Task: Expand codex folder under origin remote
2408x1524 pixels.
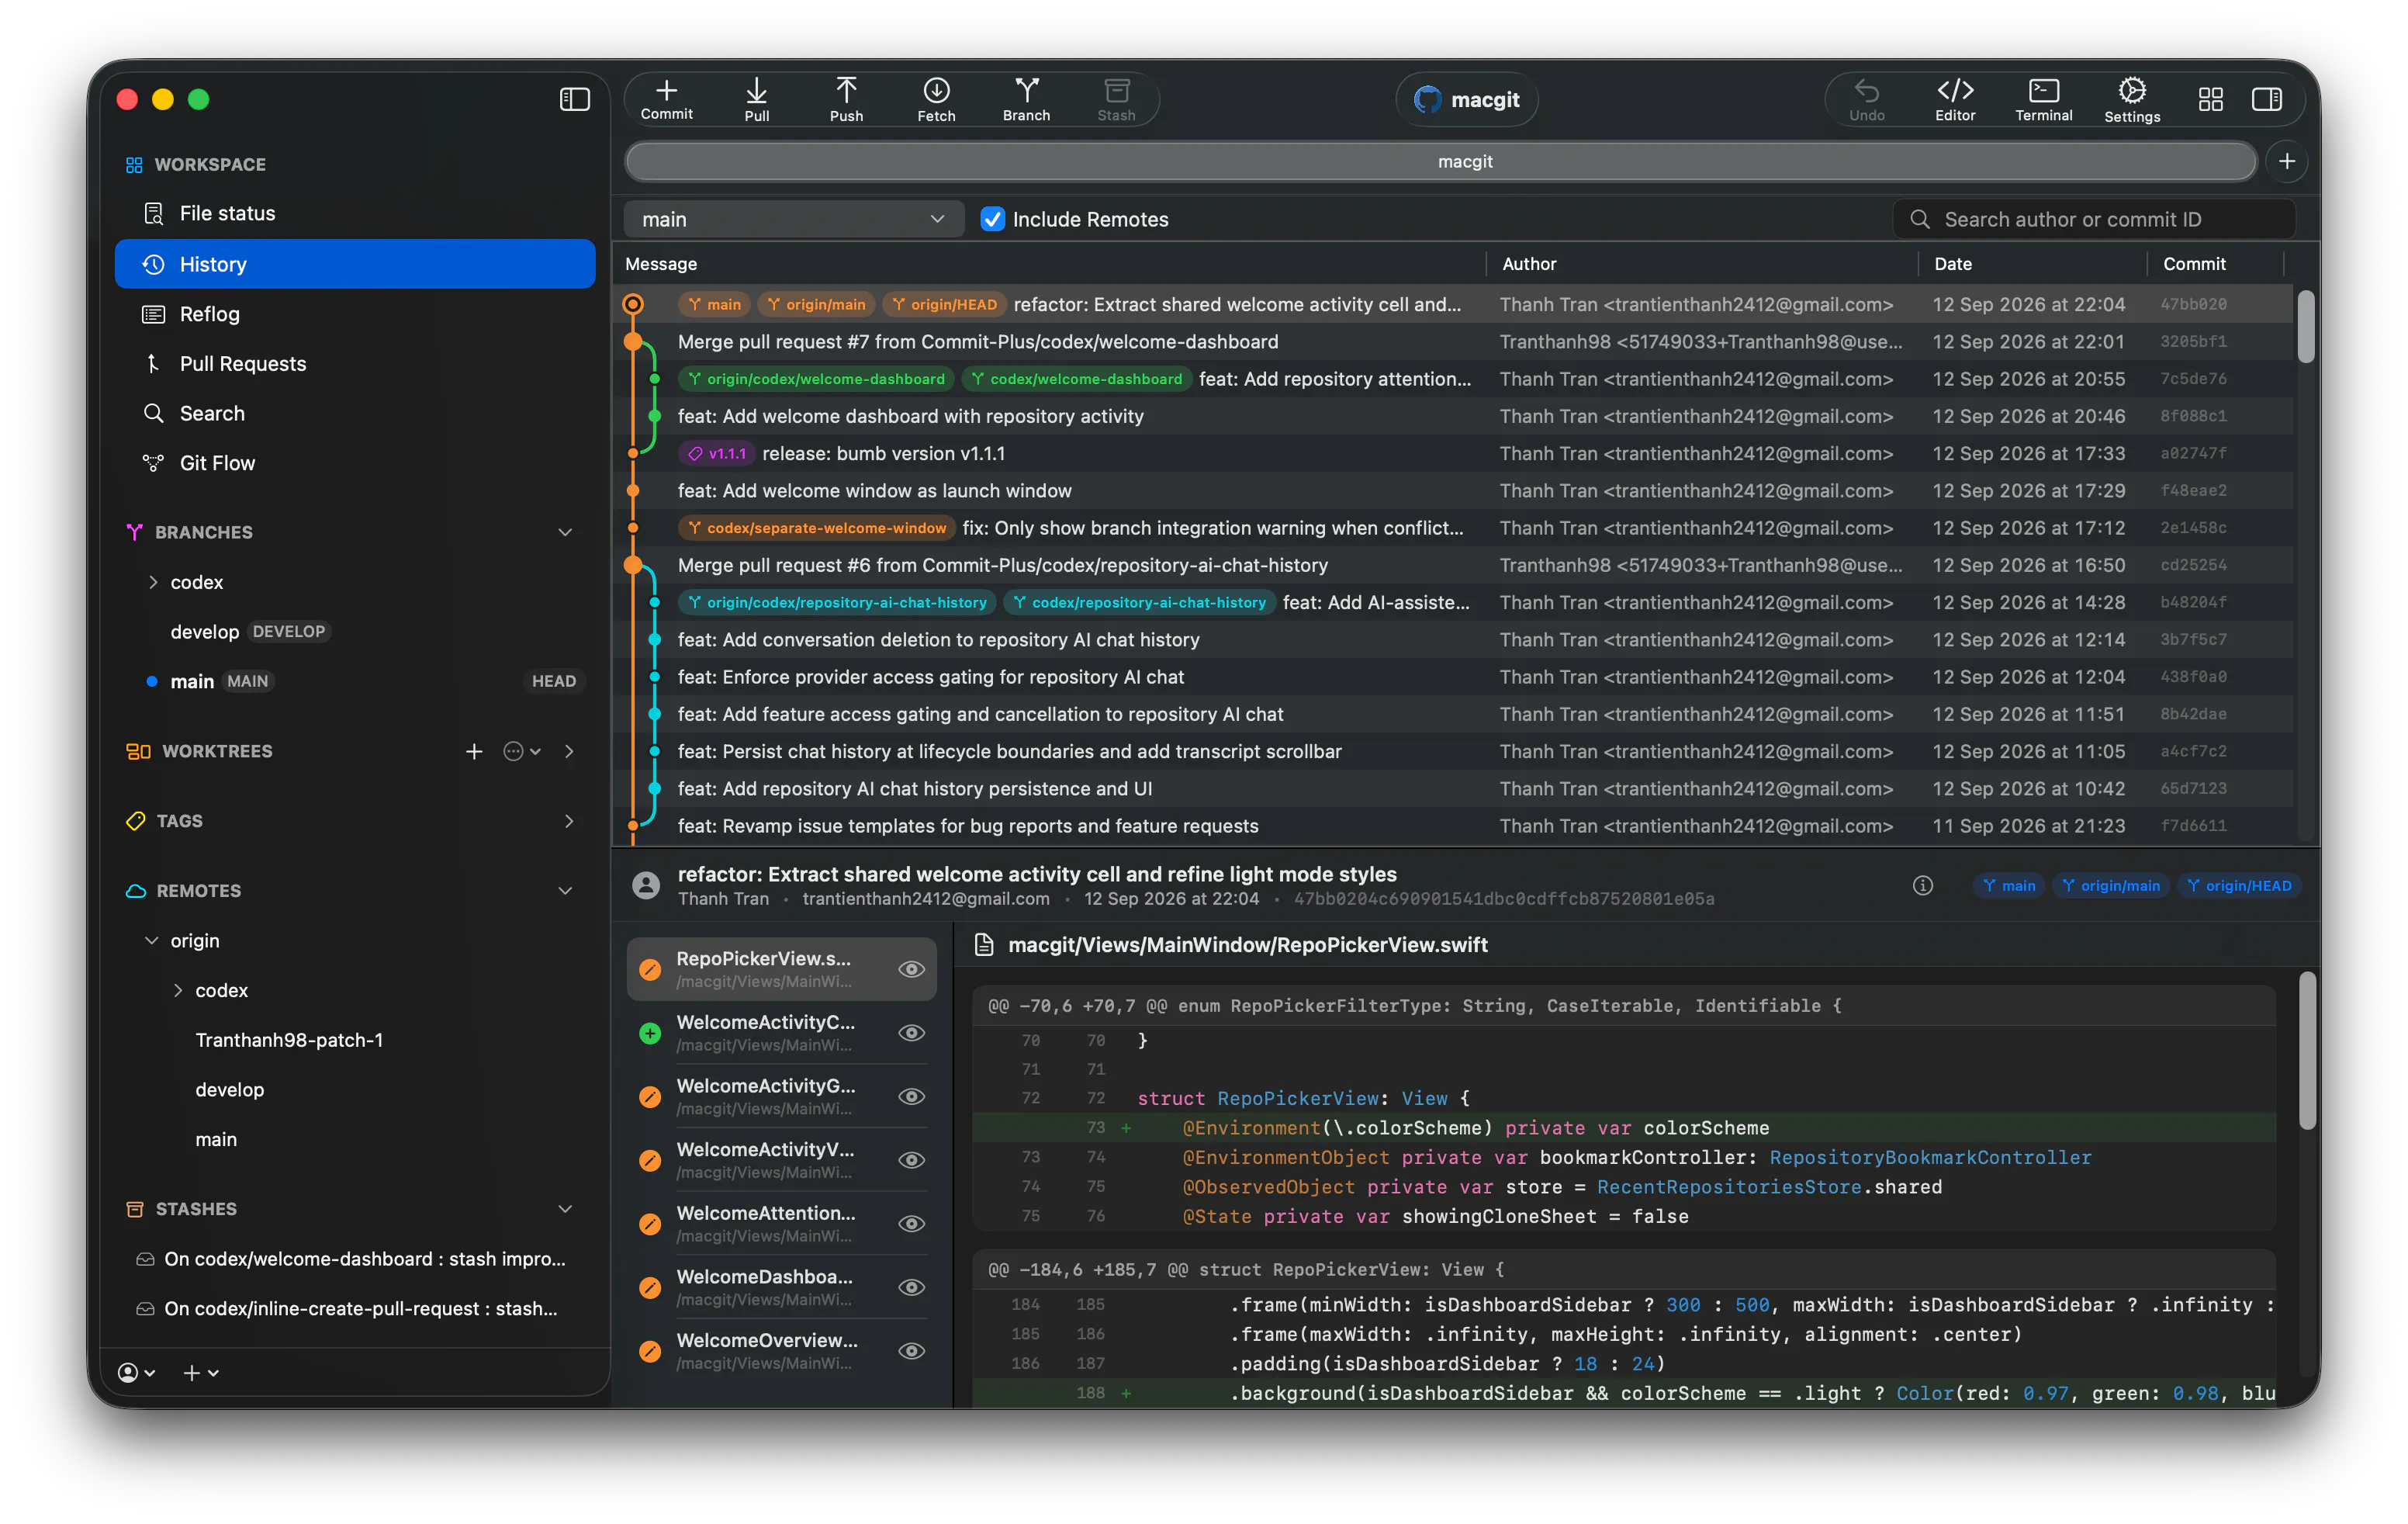Action: pyautogui.click(x=178, y=990)
